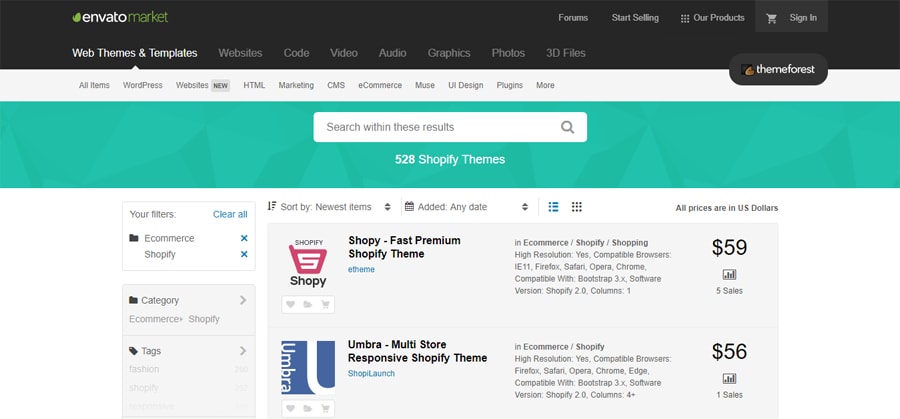Open author etheme profile

[361, 269]
